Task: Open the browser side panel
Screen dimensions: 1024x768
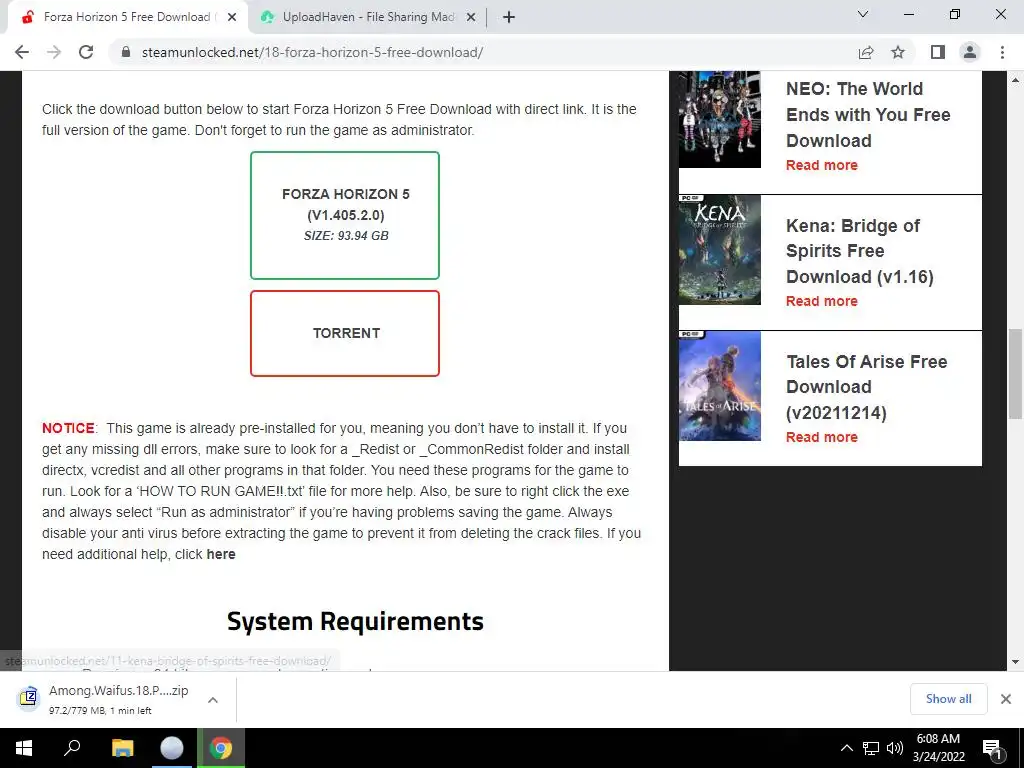Action: 938,52
